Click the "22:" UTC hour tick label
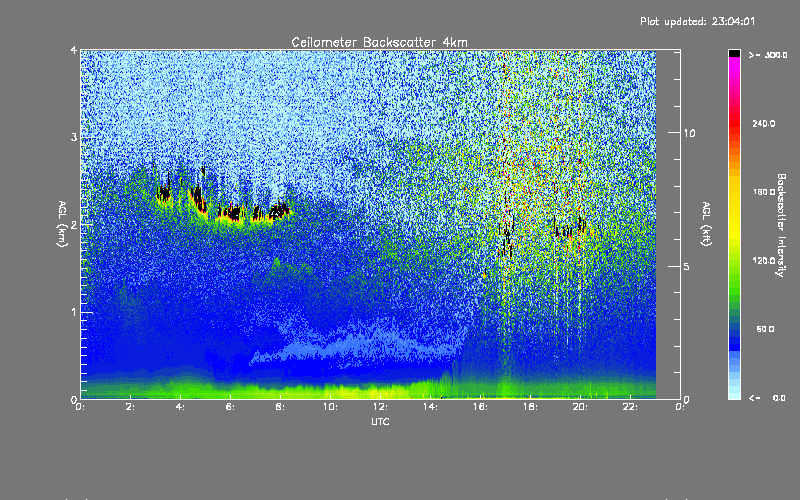This screenshot has height=500, width=800. click(630, 407)
